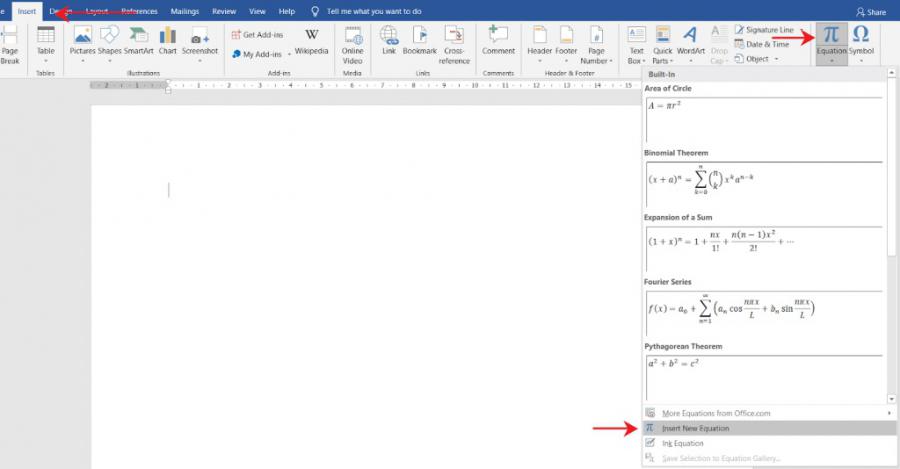Open the References tab
Image resolution: width=900 pixels, height=469 pixels.
(139, 11)
